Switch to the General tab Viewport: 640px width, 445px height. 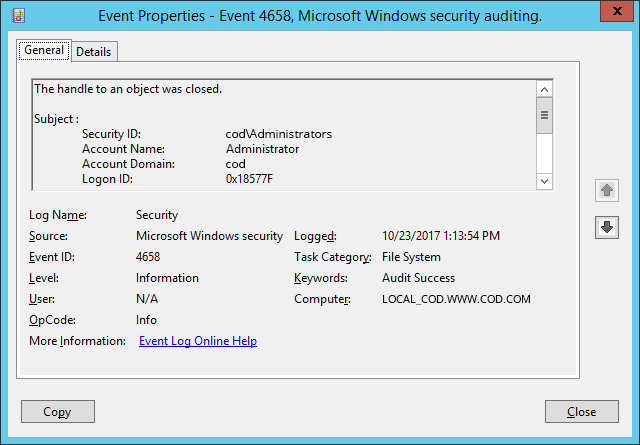(44, 50)
